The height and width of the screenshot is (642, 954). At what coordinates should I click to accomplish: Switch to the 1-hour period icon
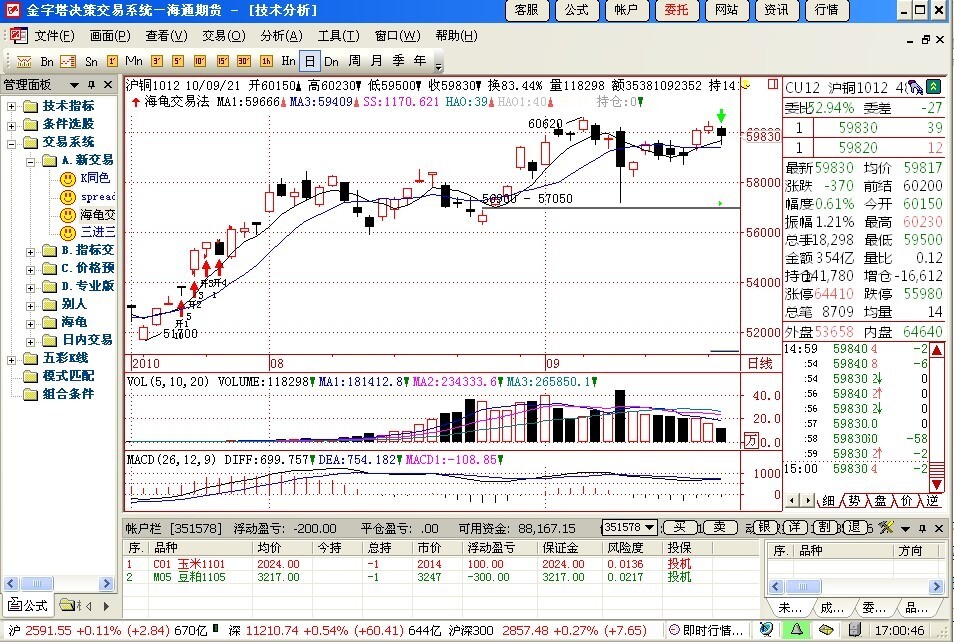coord(266,61)
